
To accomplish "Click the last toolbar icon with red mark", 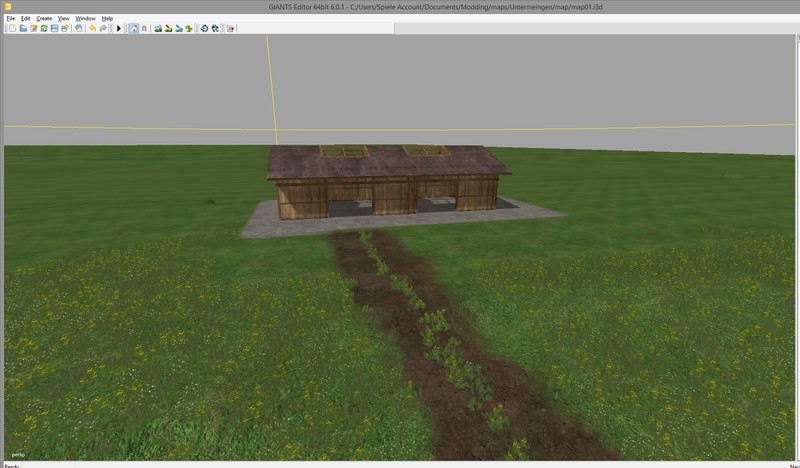I will 231,28.
